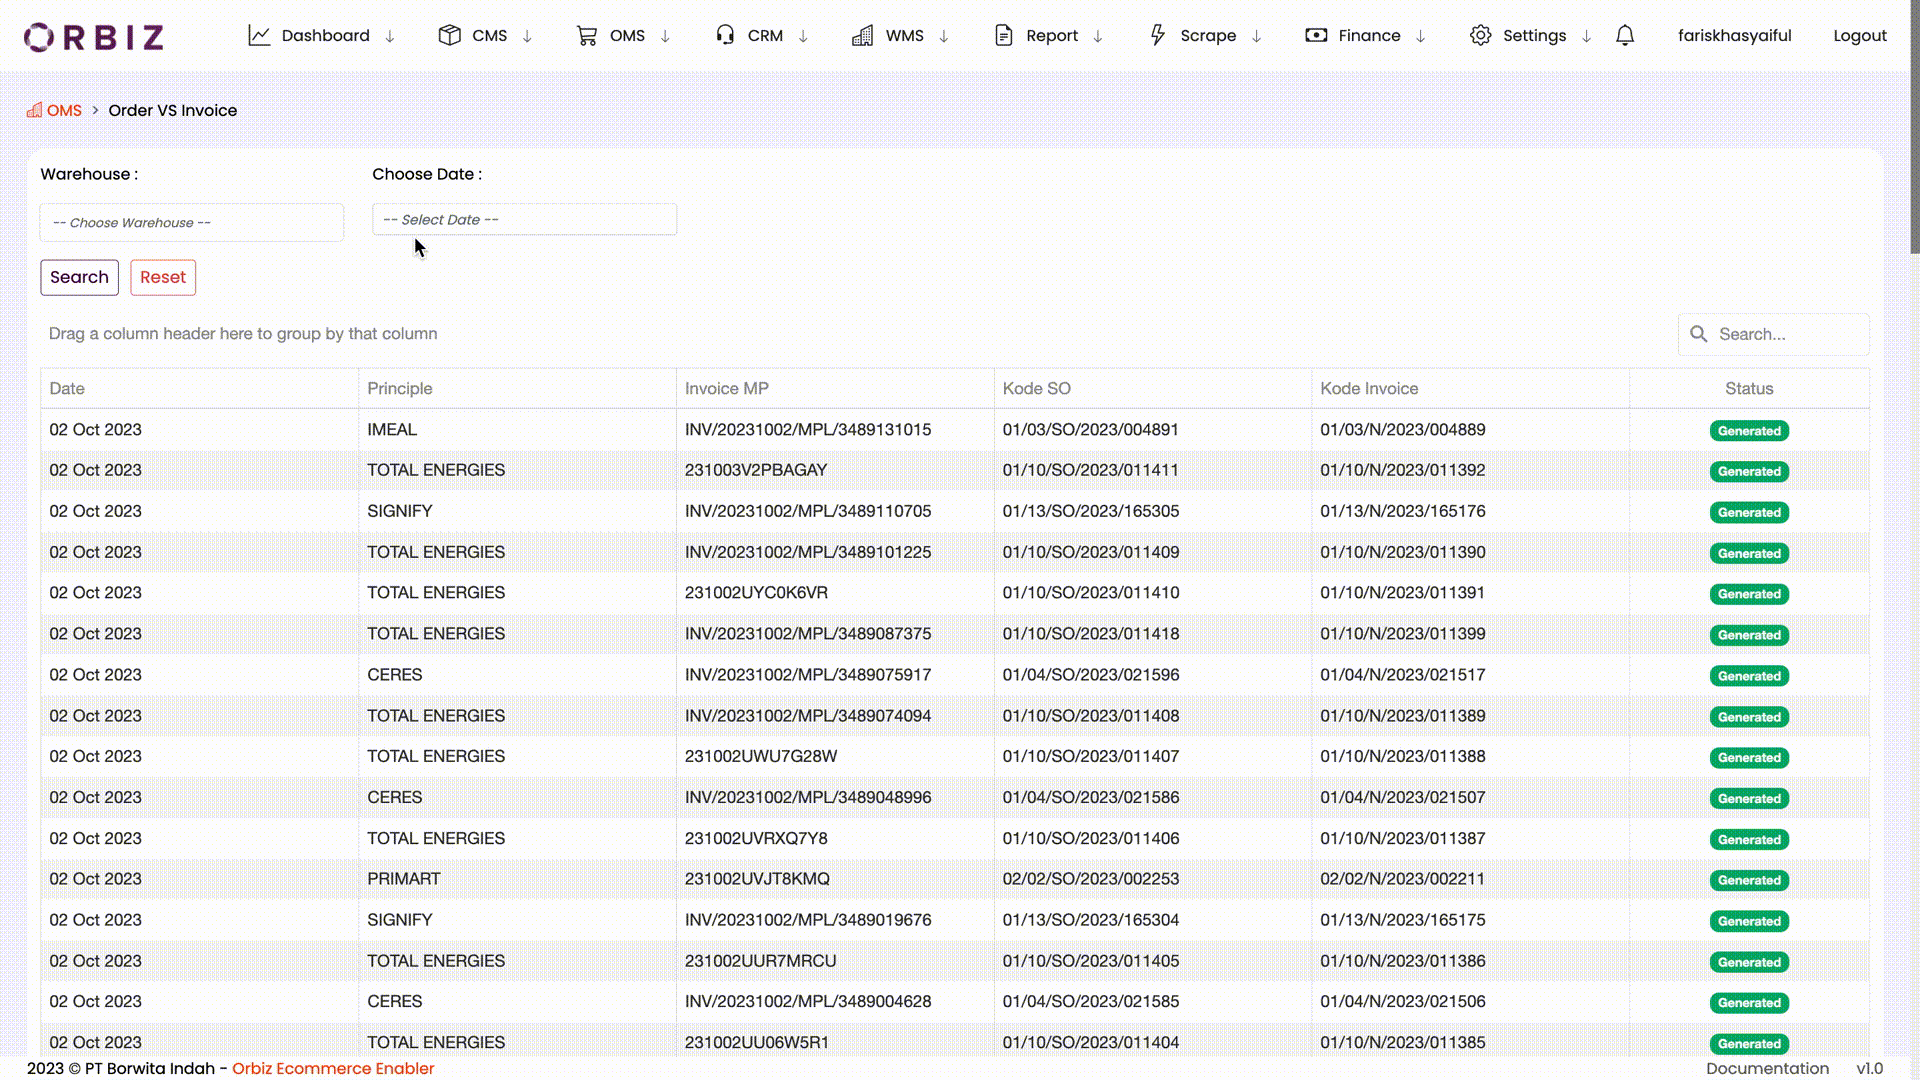Click the notification bell

(x=1624, y=34)
